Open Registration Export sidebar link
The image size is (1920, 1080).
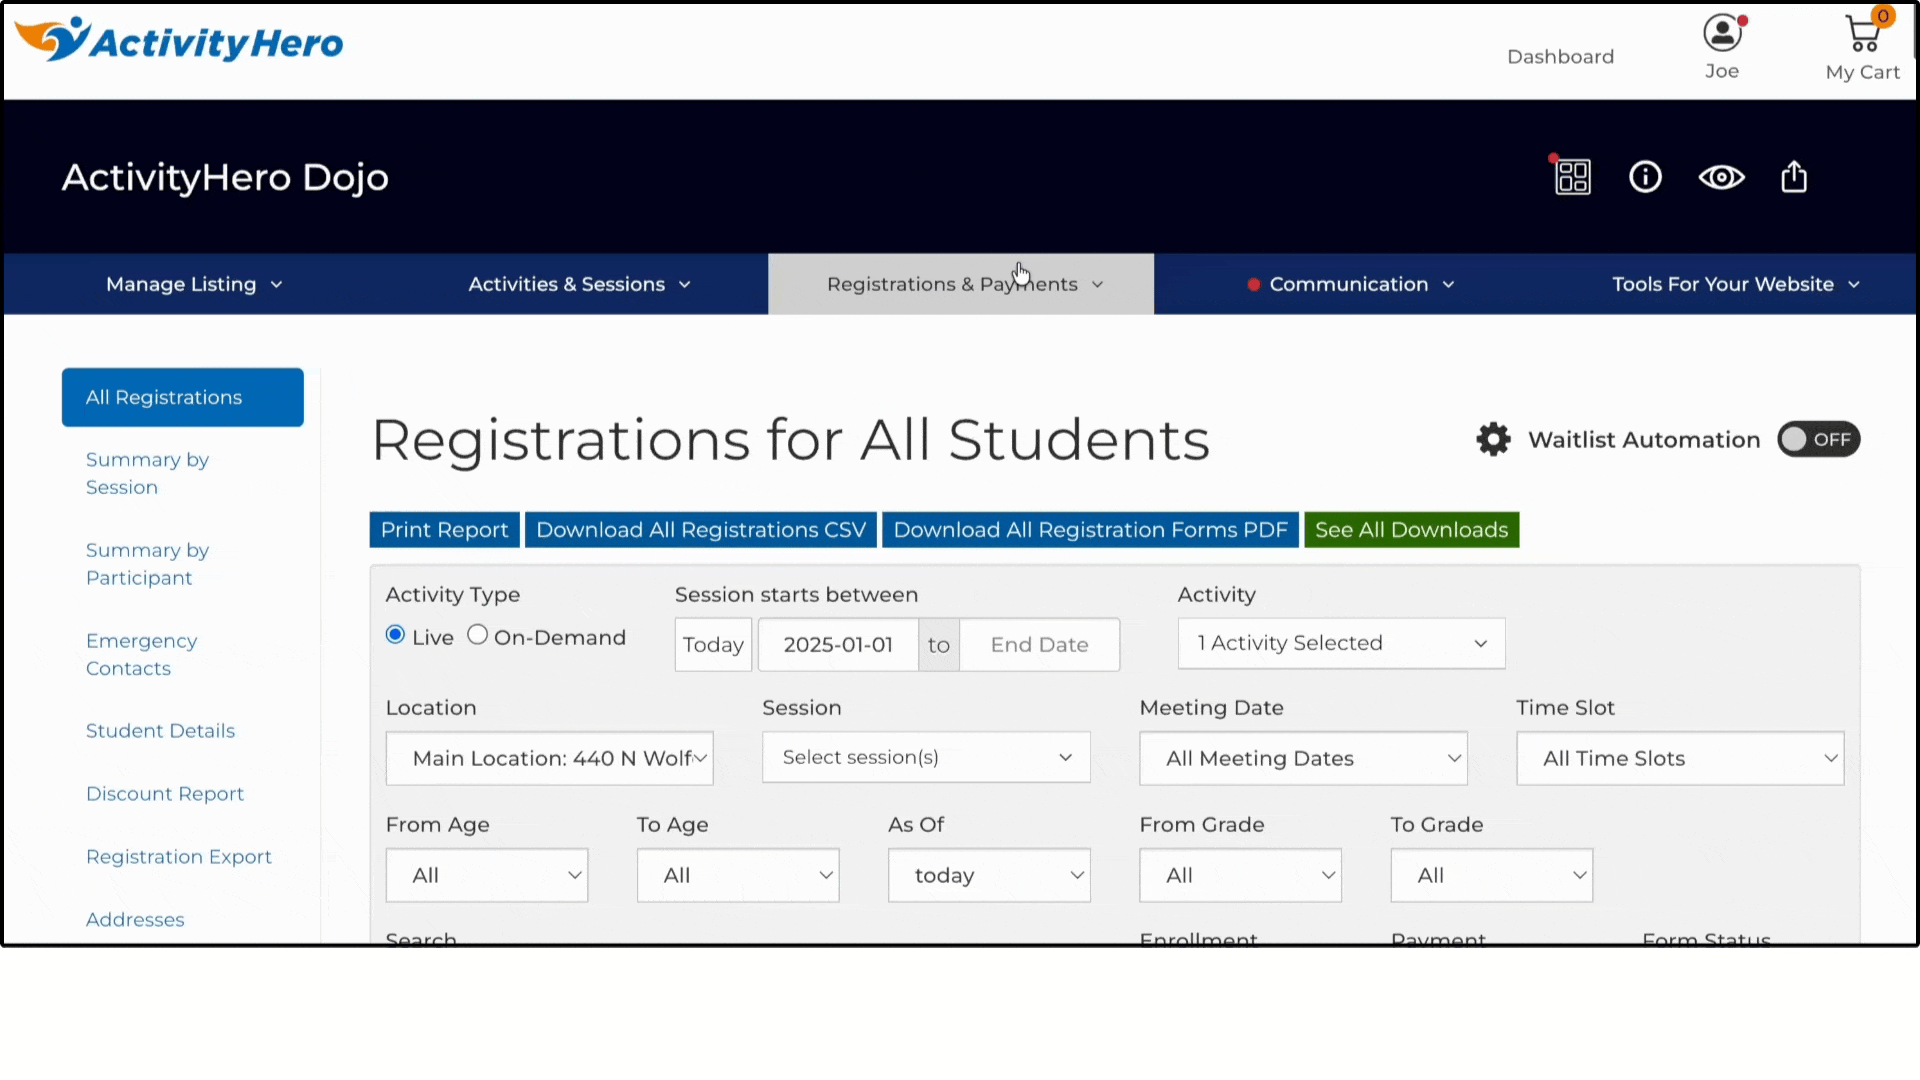pos(179,857)
